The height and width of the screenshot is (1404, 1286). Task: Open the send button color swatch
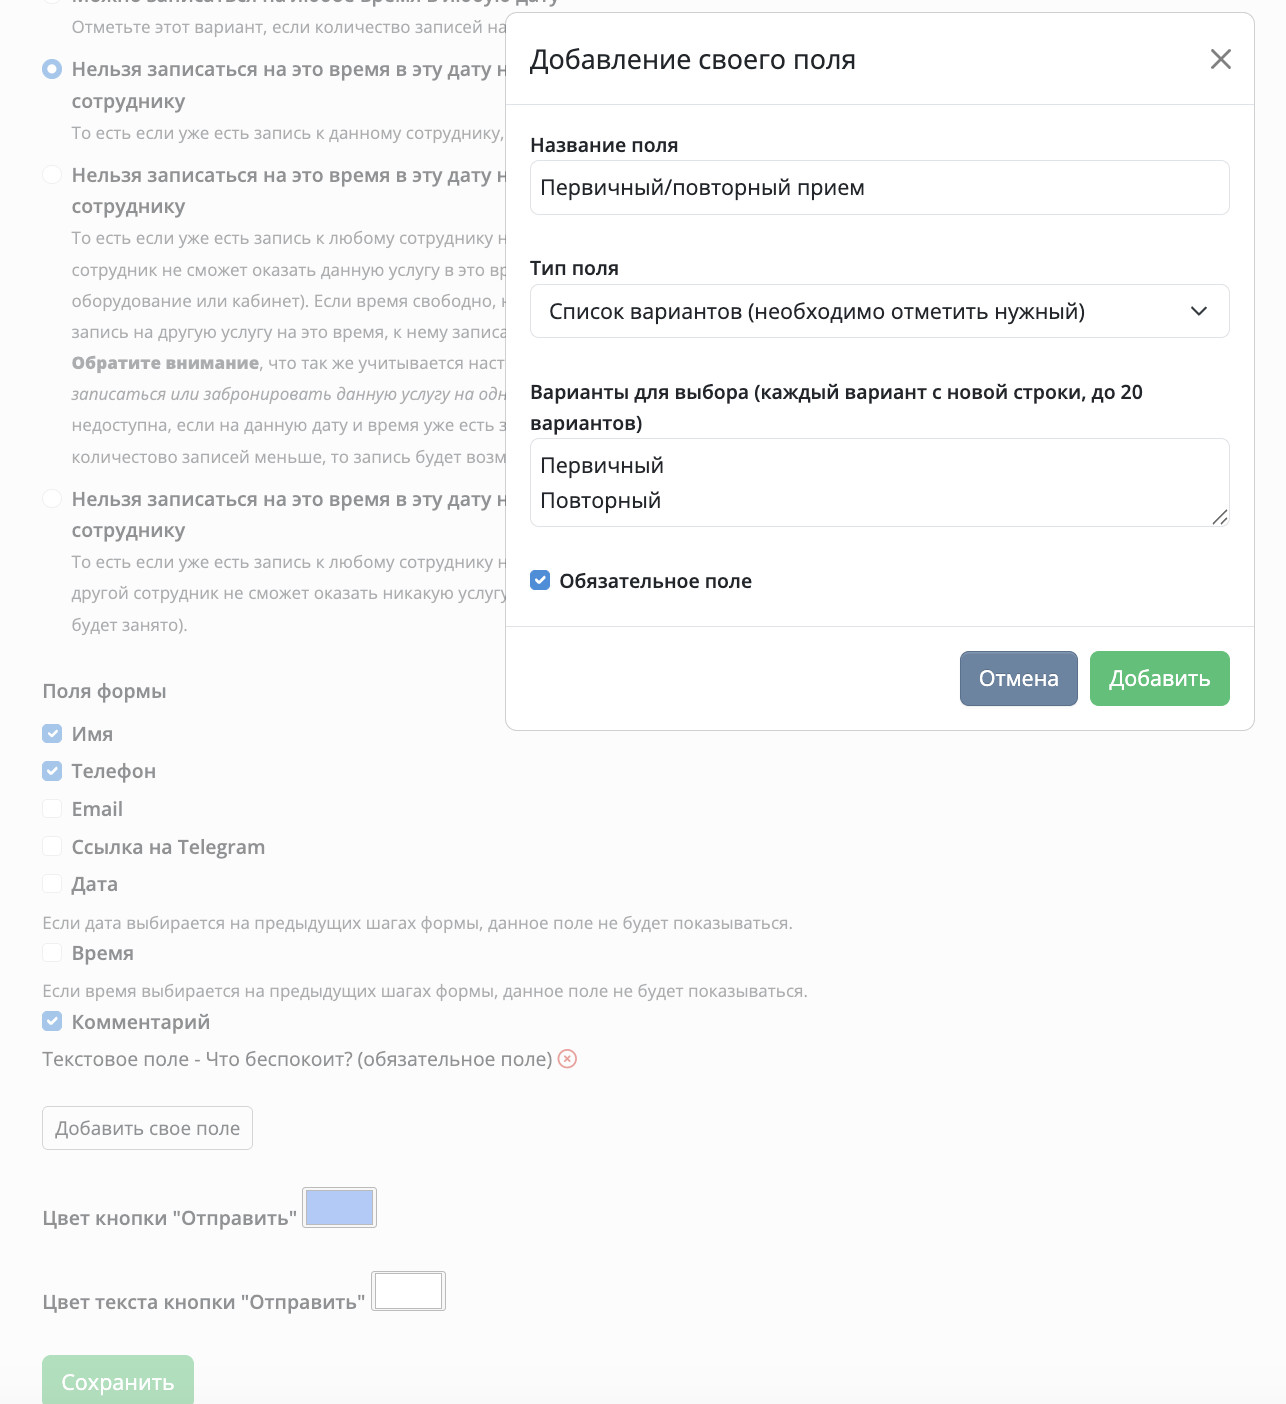tap(340, 1208)
